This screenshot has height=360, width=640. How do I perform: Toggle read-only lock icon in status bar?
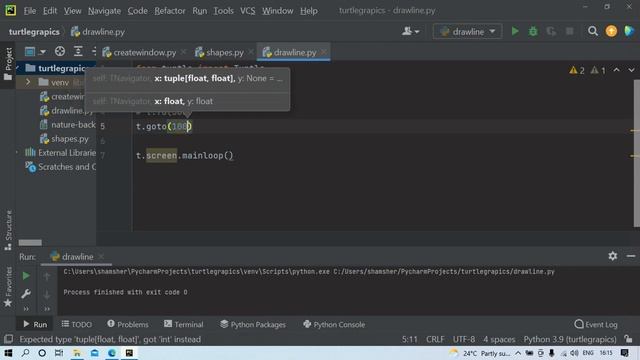point(628,339)
